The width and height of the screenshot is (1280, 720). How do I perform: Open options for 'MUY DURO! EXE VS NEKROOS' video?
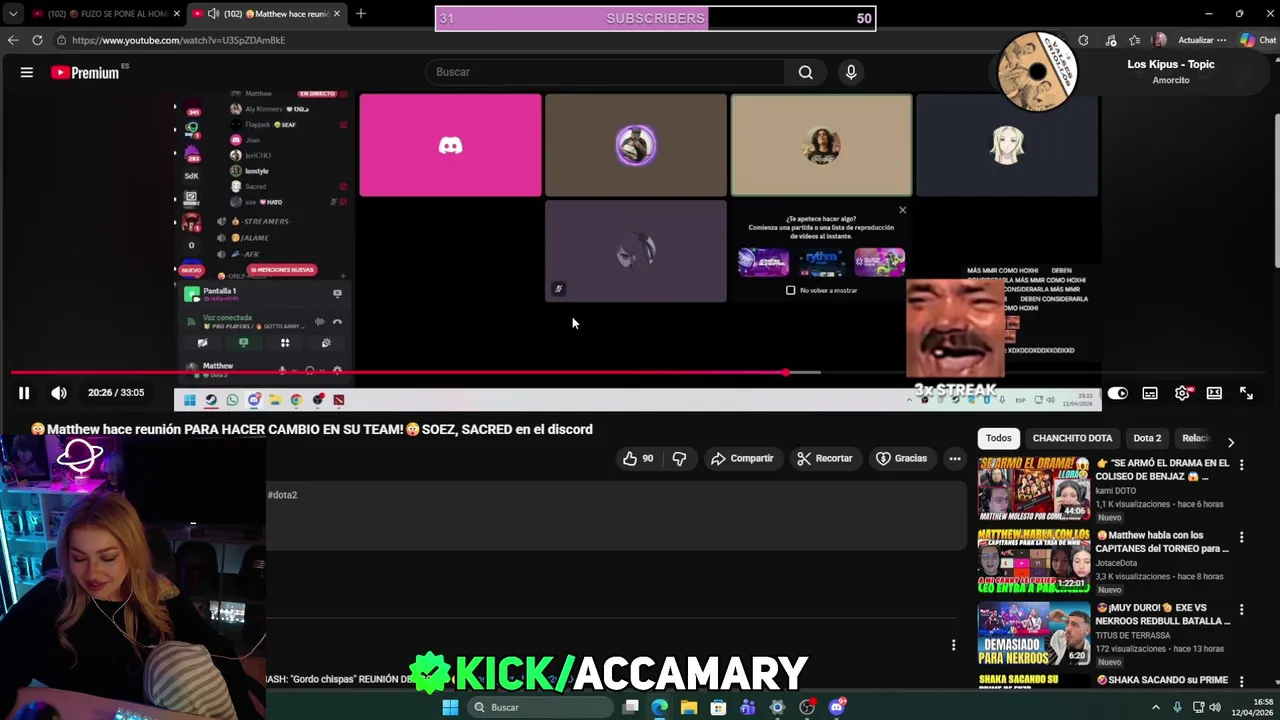tap(1241, 609)
